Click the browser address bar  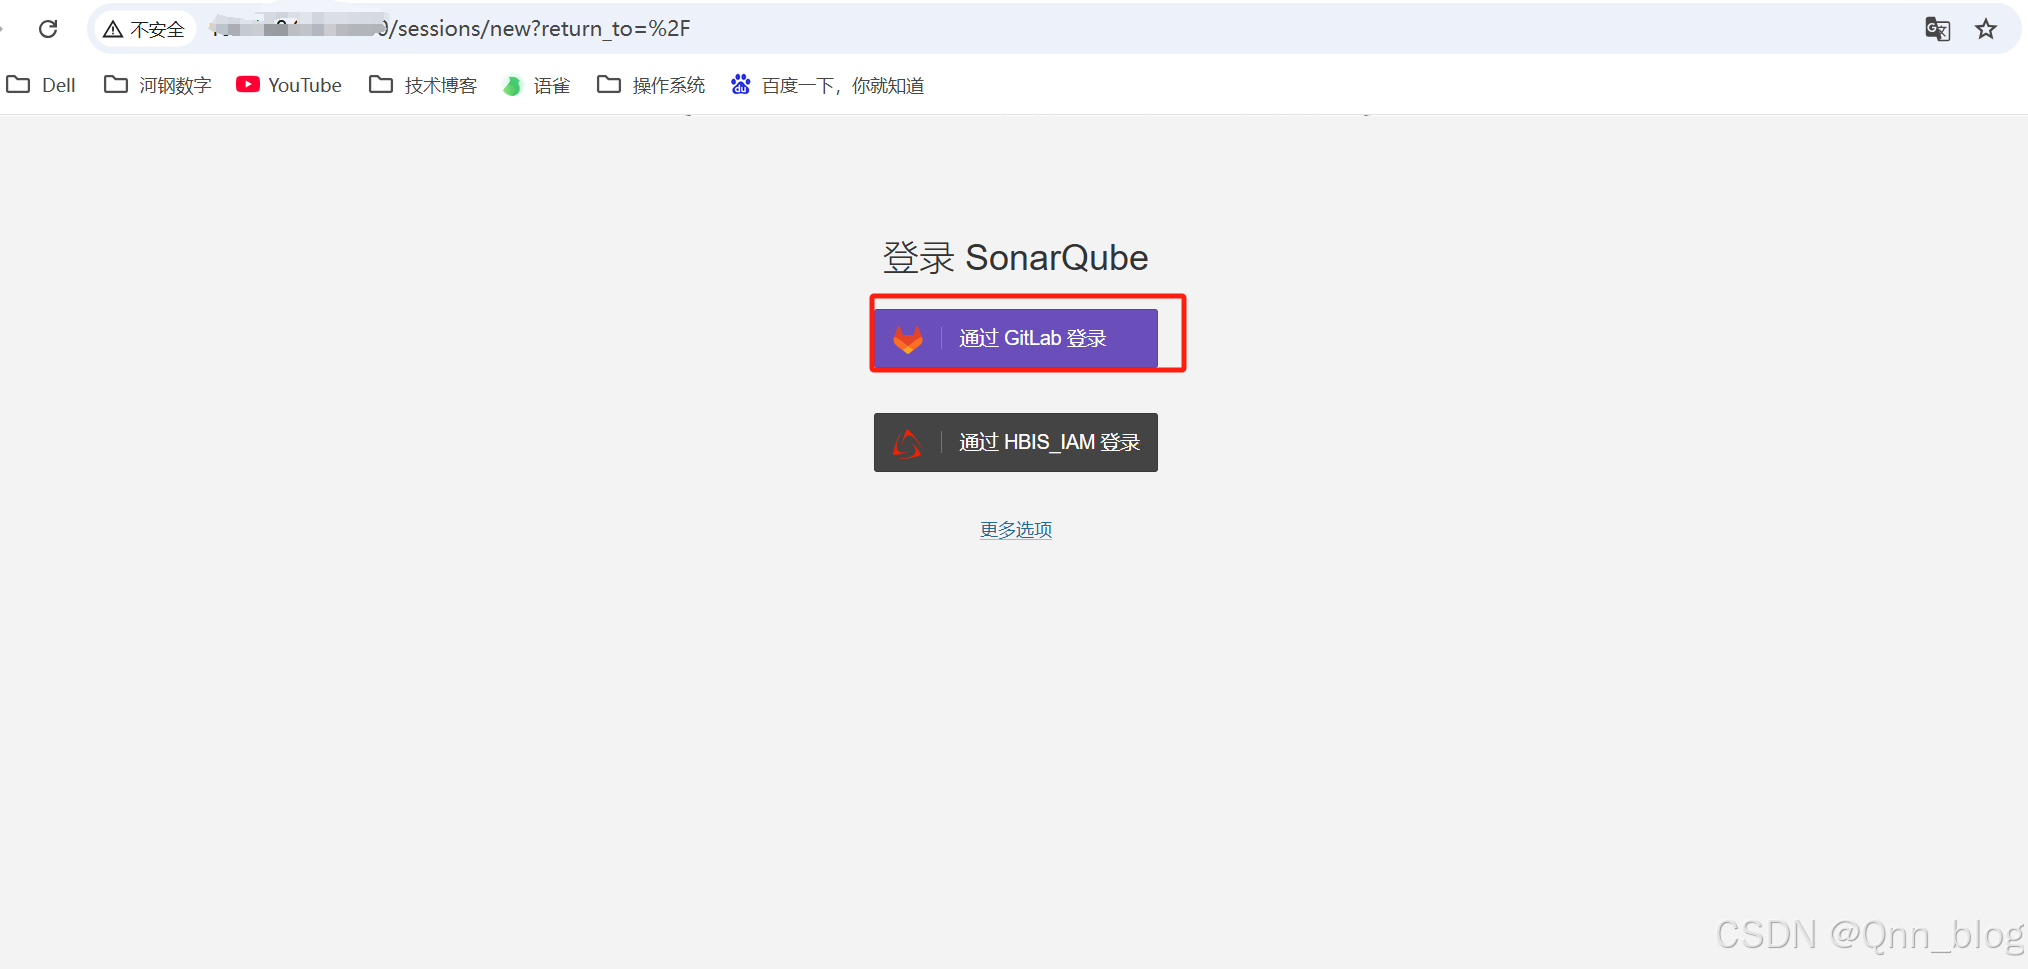[x=600, y=29]
